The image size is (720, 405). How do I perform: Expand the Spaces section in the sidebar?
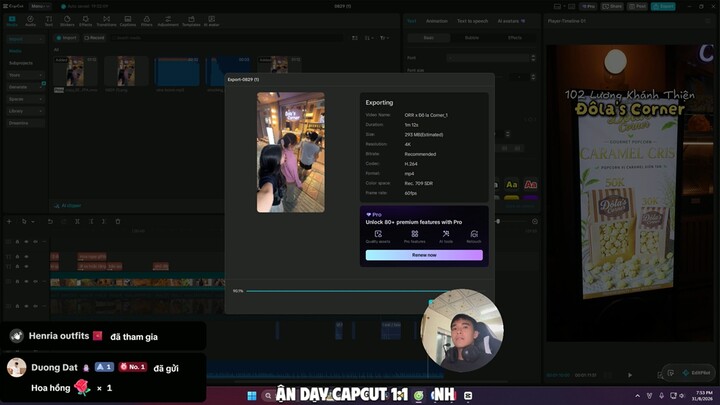tap(26, 99)
